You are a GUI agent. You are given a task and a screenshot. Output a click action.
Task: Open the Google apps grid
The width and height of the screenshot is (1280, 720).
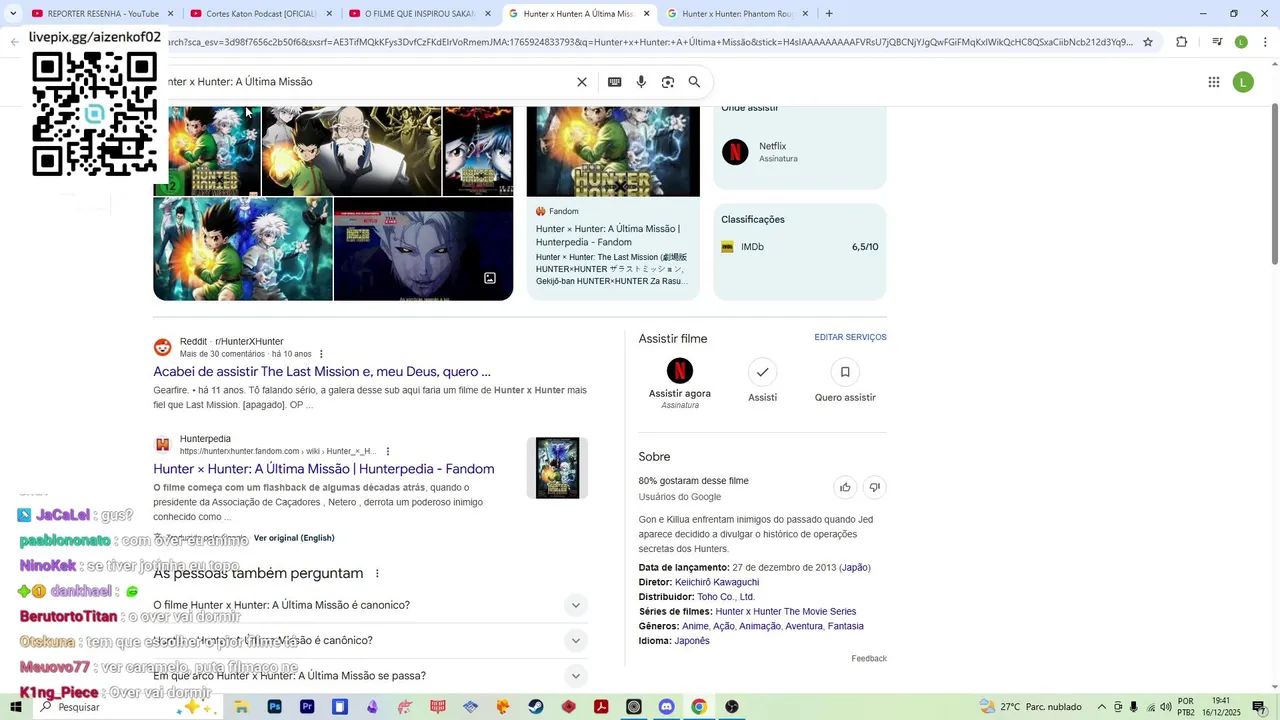point(1214,82)
